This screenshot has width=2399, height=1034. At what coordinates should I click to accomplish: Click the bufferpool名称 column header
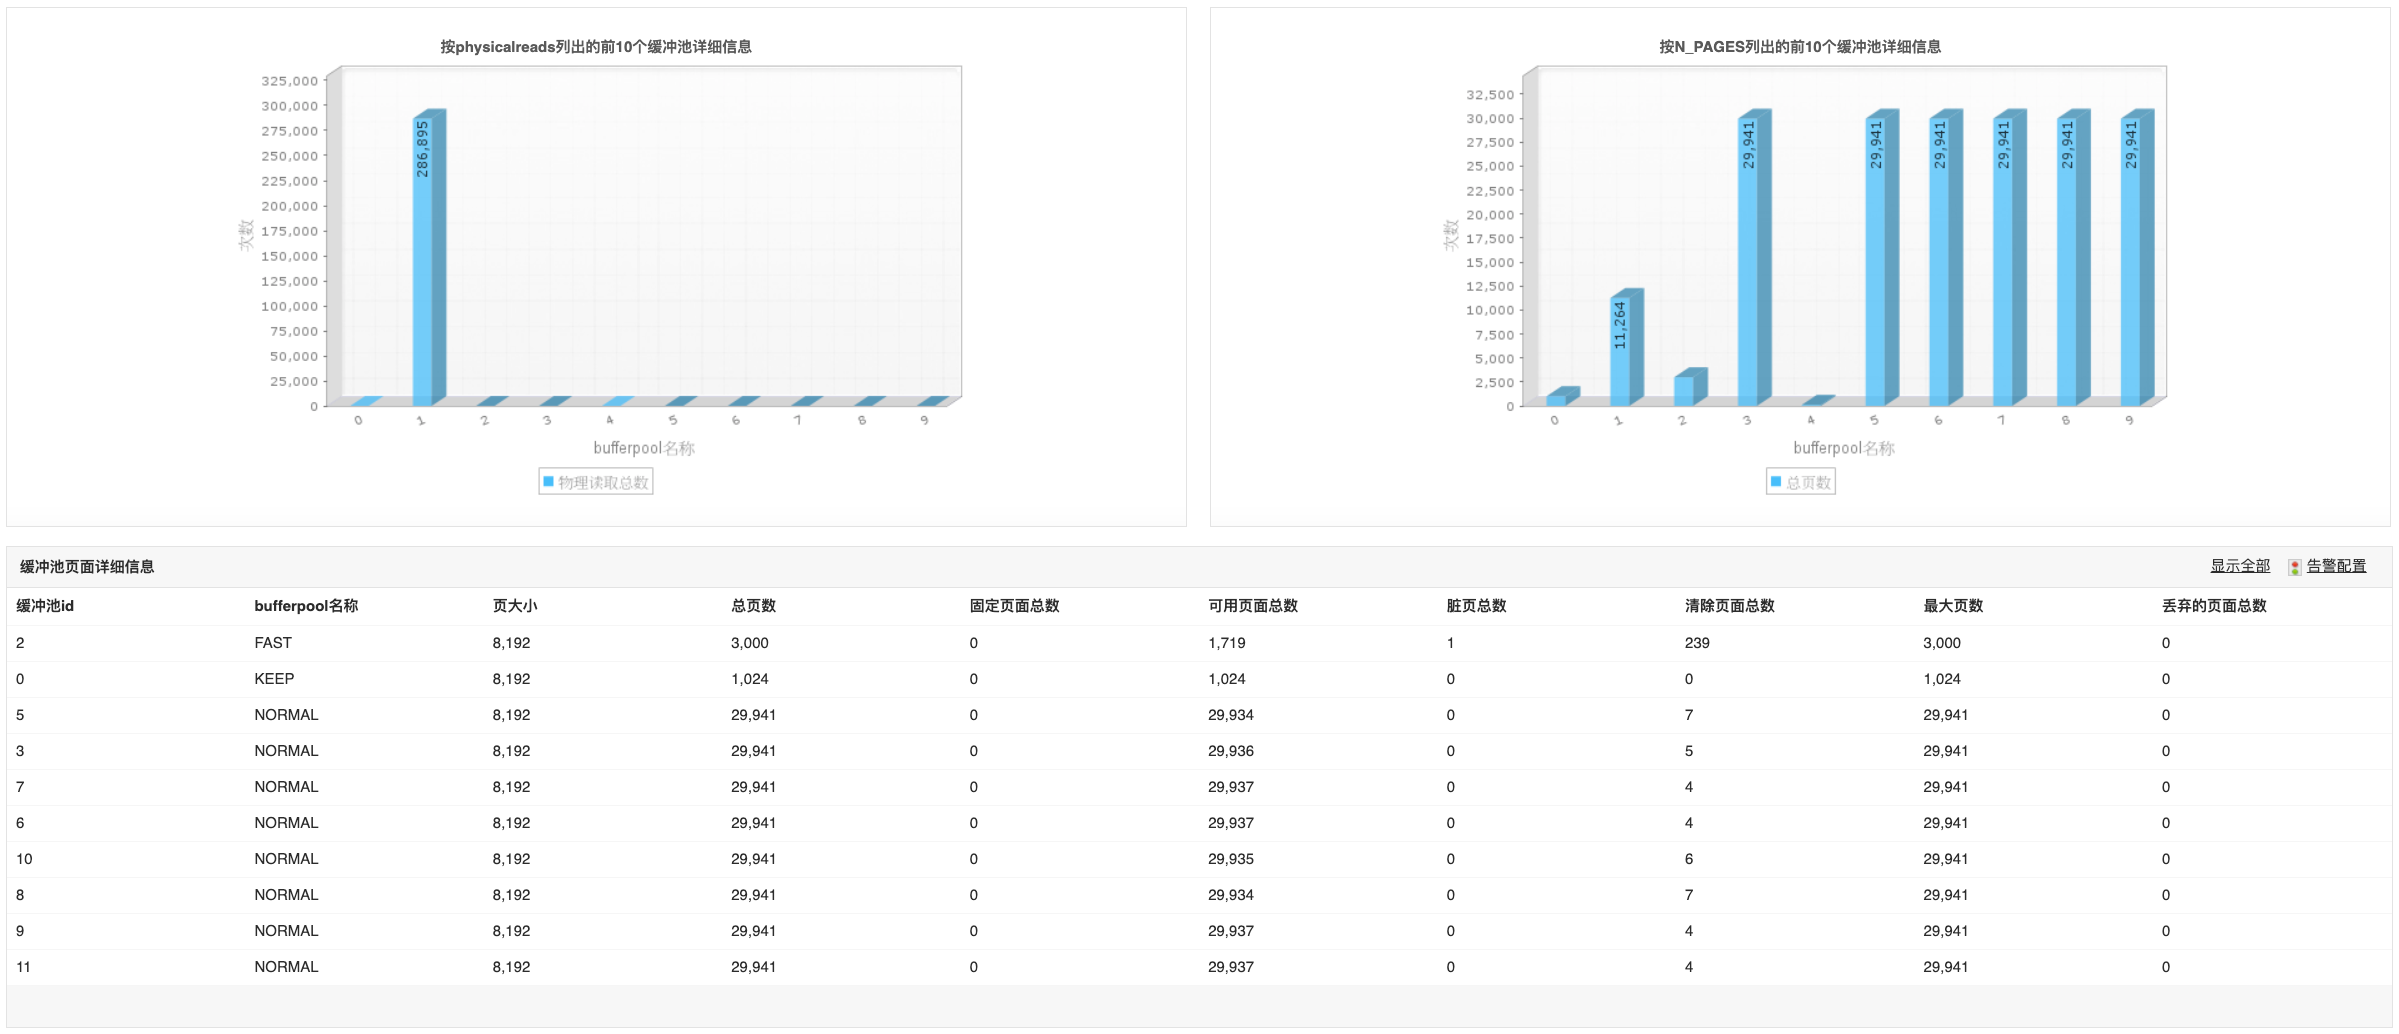pos(306,606)
